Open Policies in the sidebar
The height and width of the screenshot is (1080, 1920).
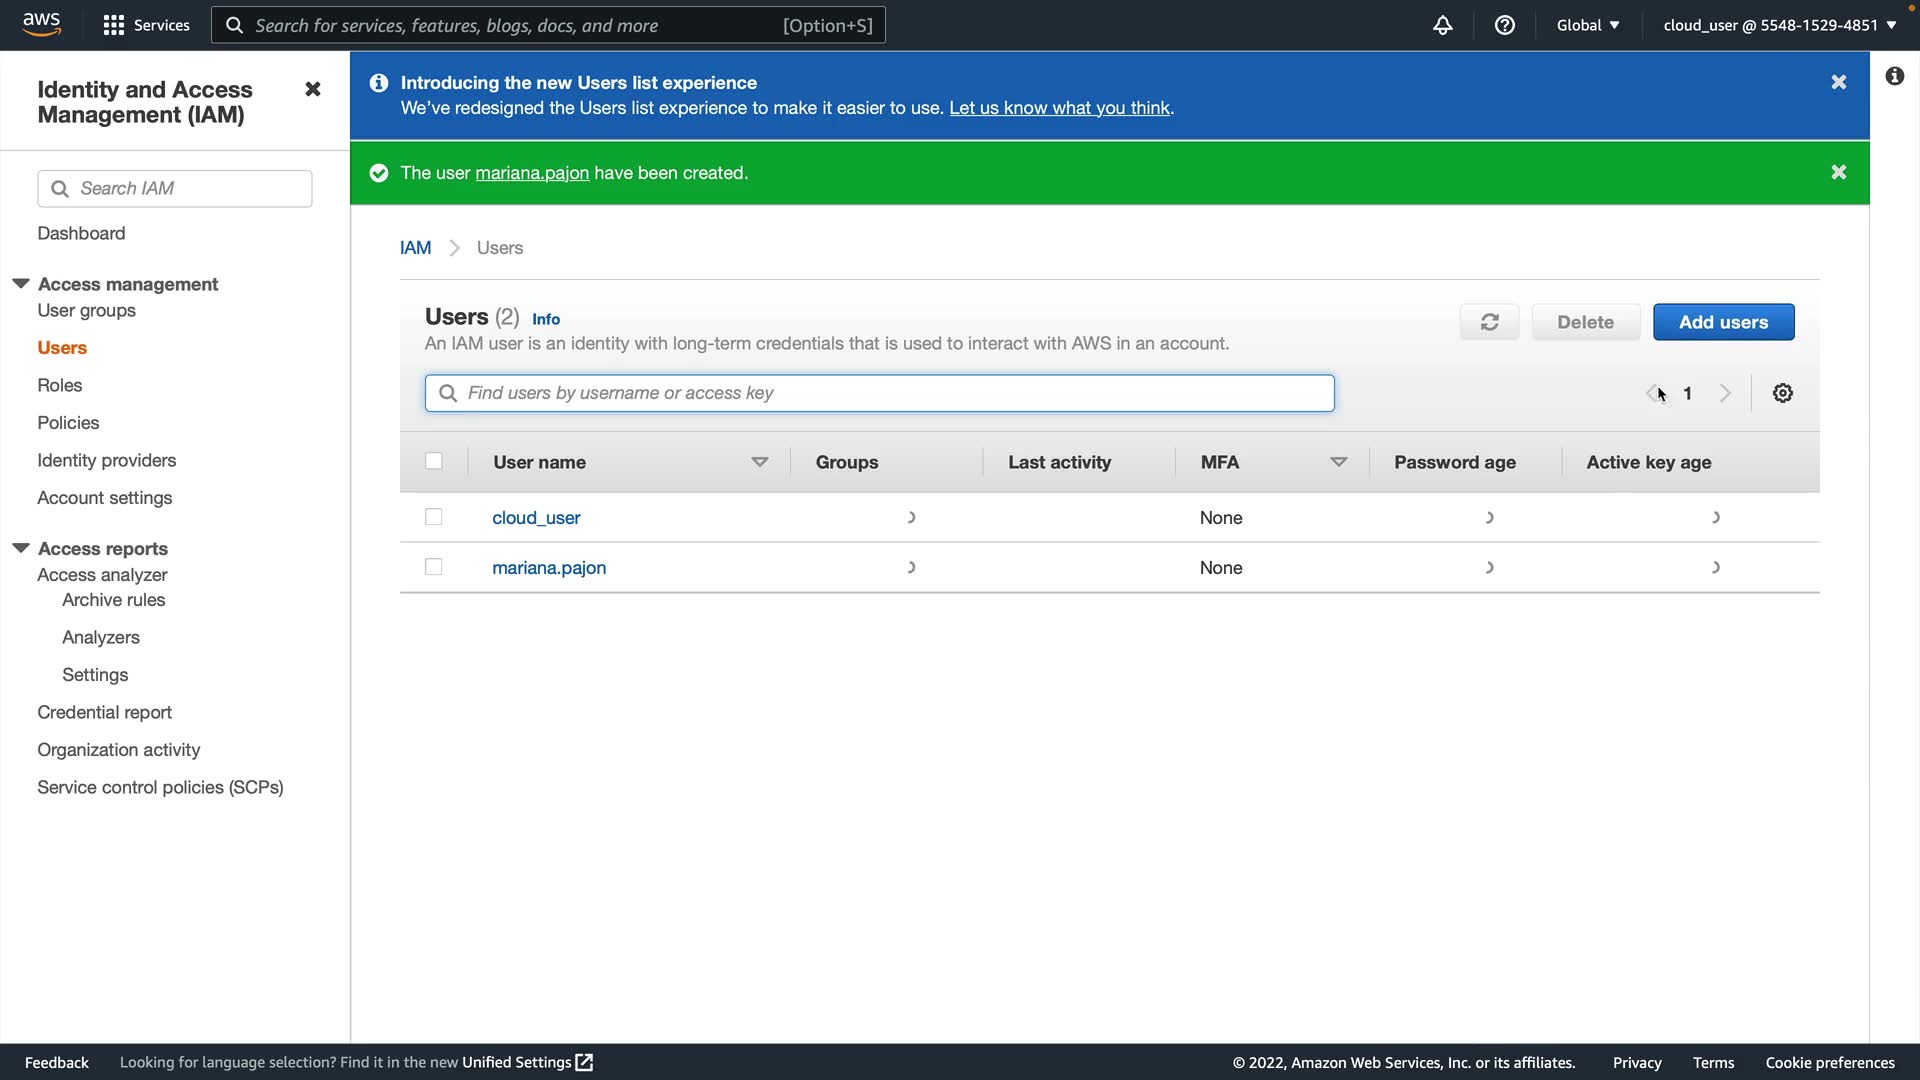[x=68, y=423]
